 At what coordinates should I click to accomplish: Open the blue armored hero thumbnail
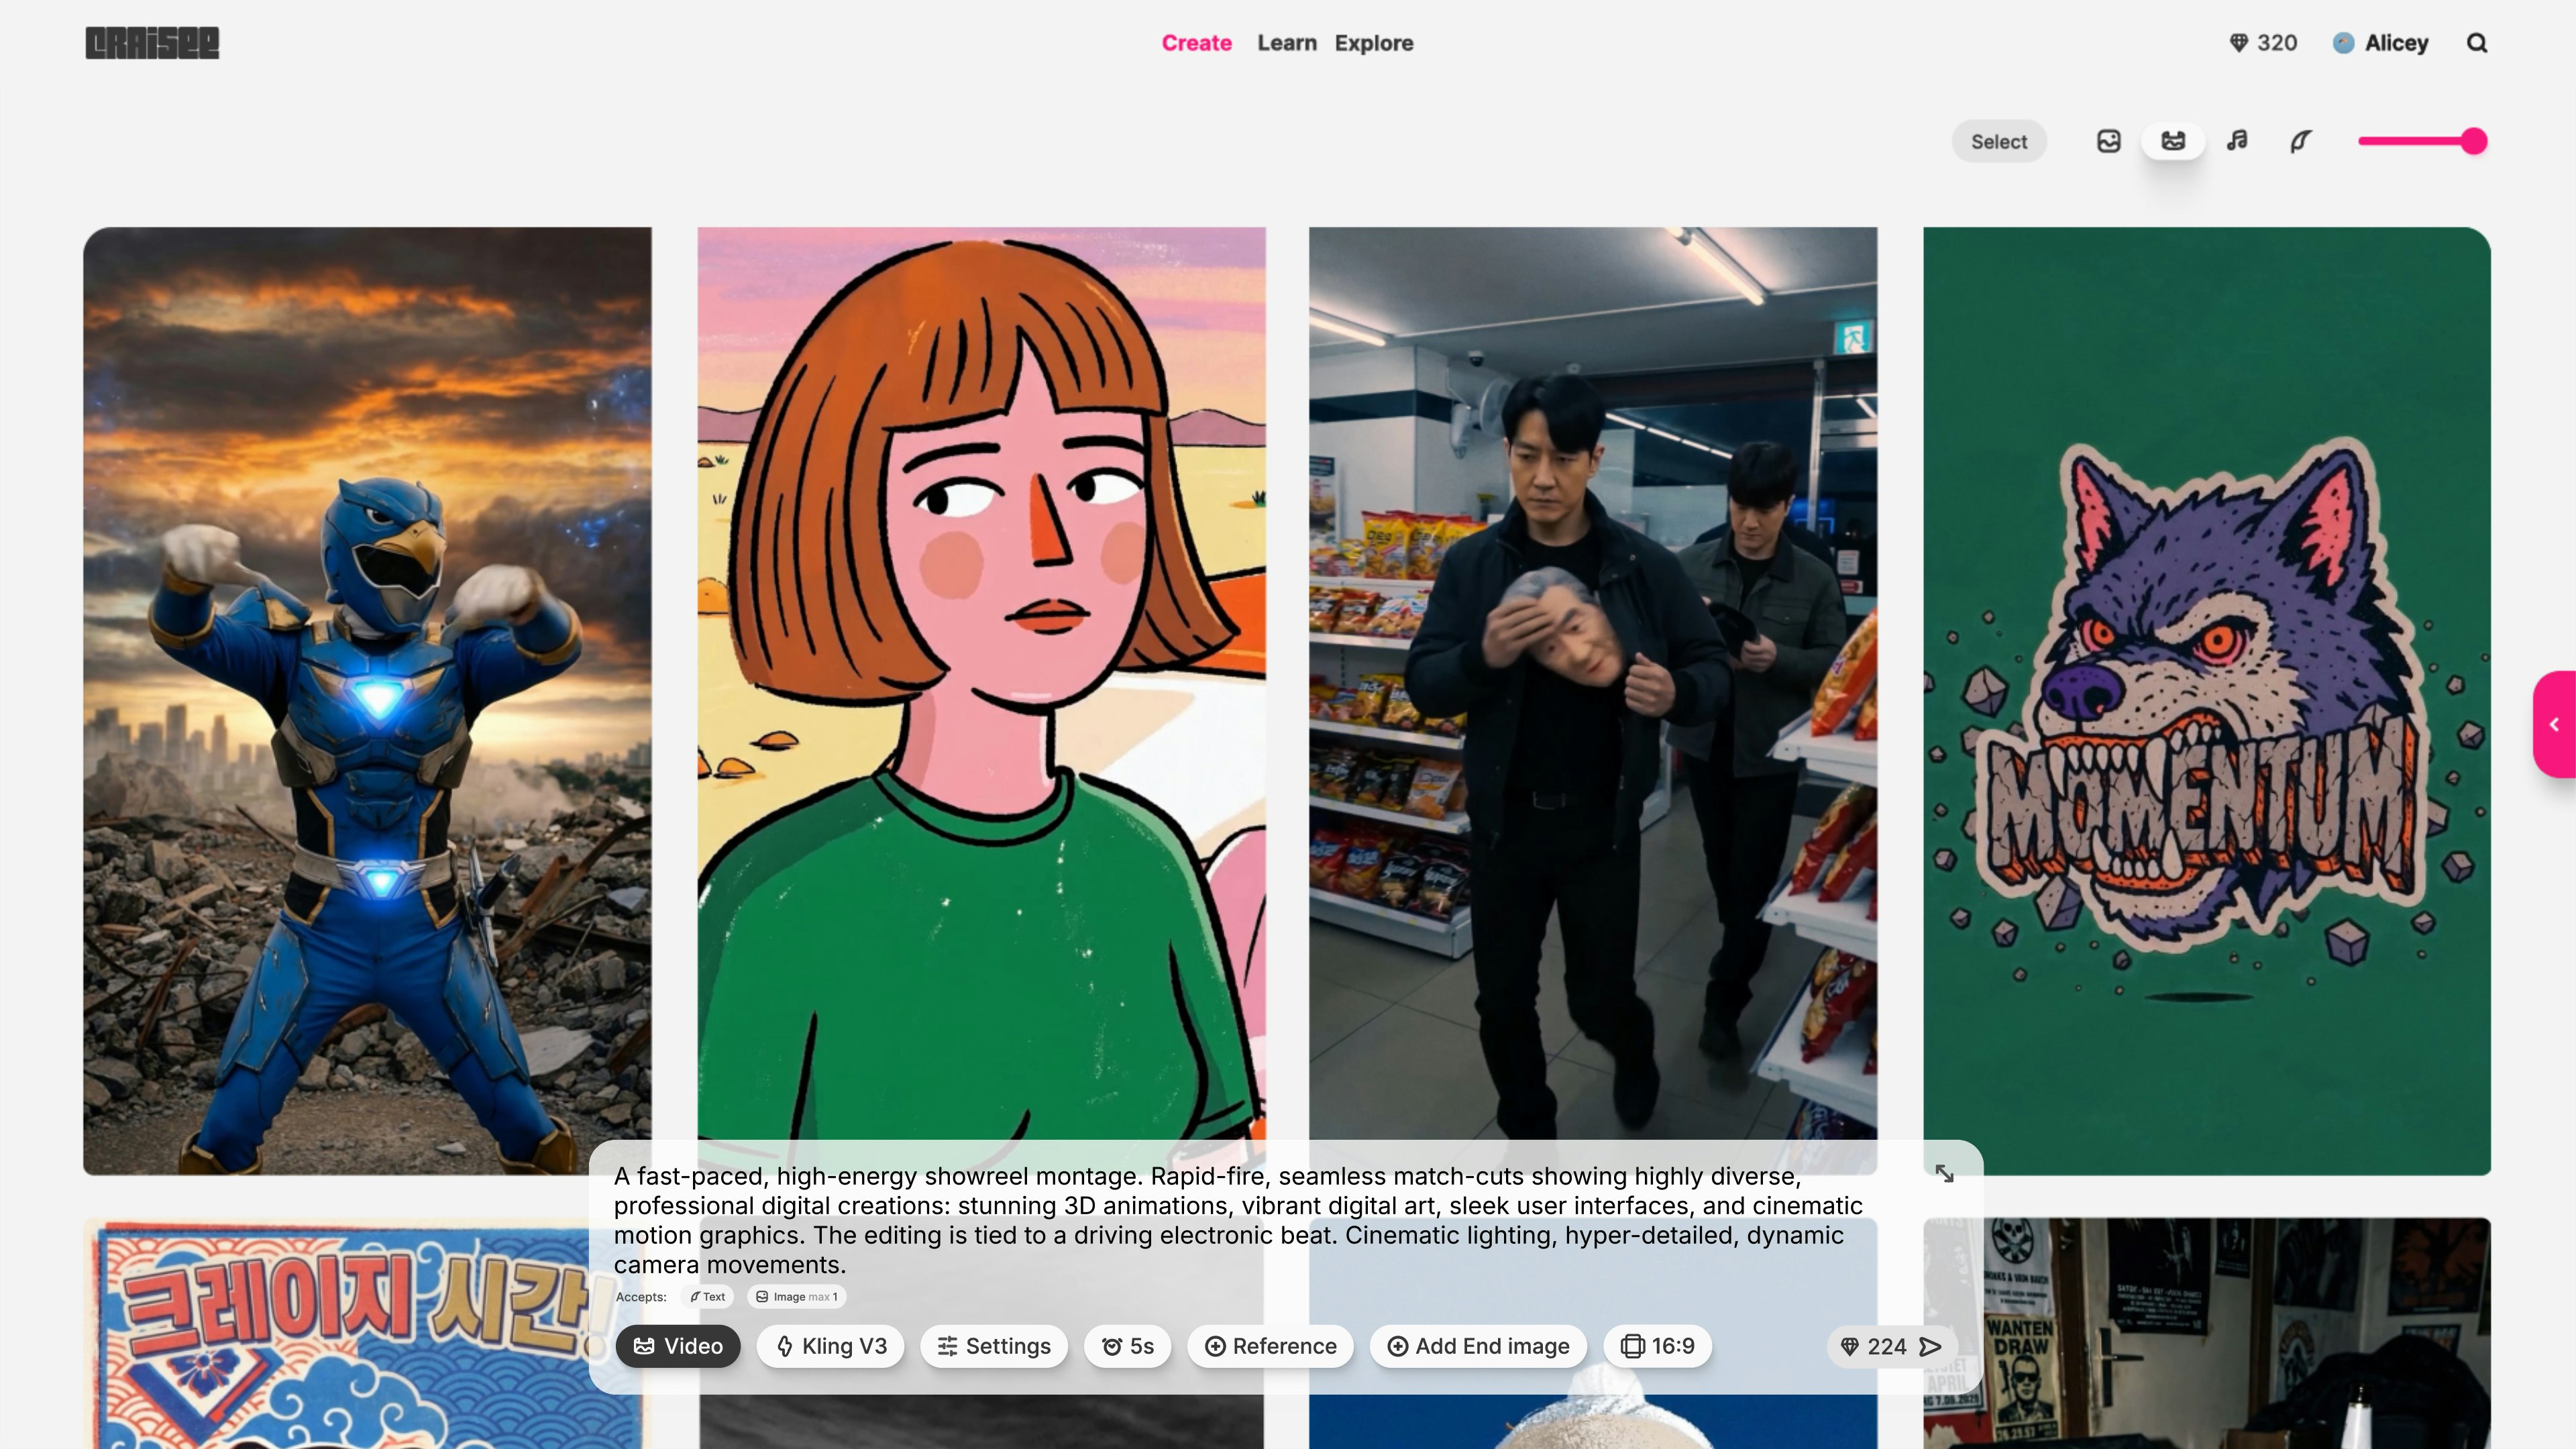(367, 700)
